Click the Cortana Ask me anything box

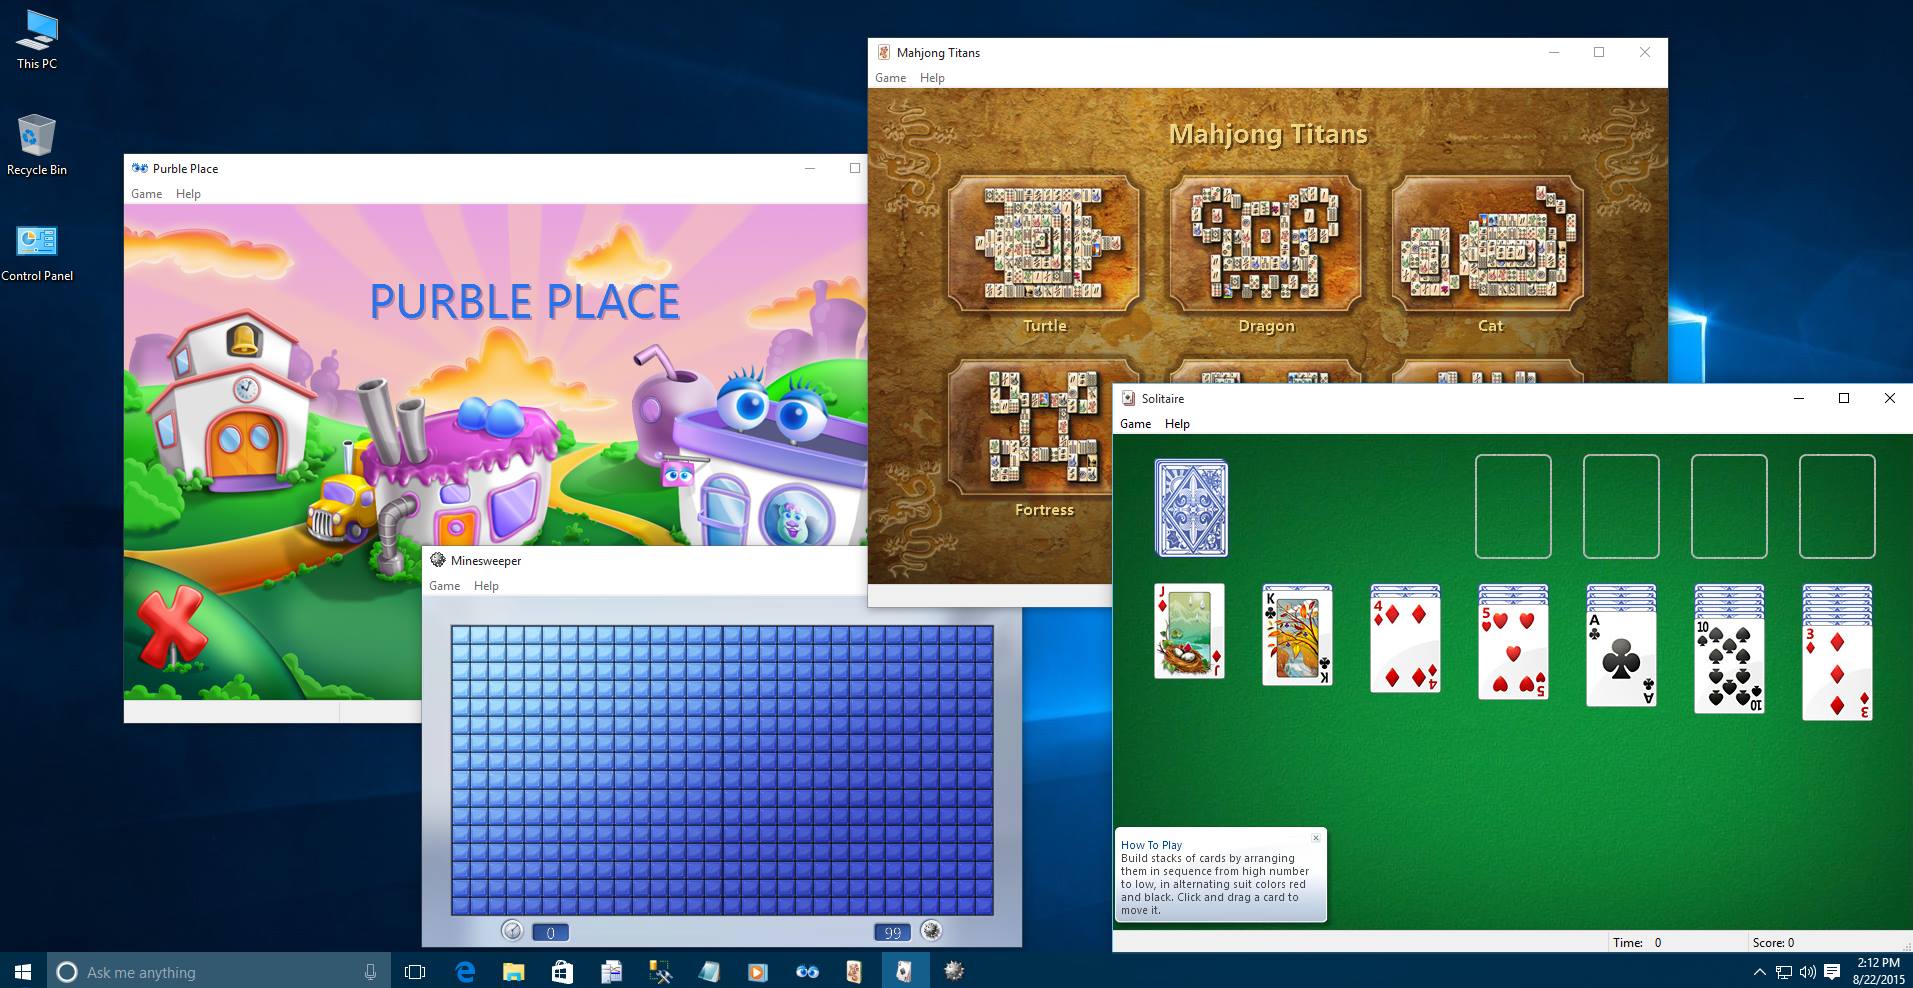click(x=220, y=971)
